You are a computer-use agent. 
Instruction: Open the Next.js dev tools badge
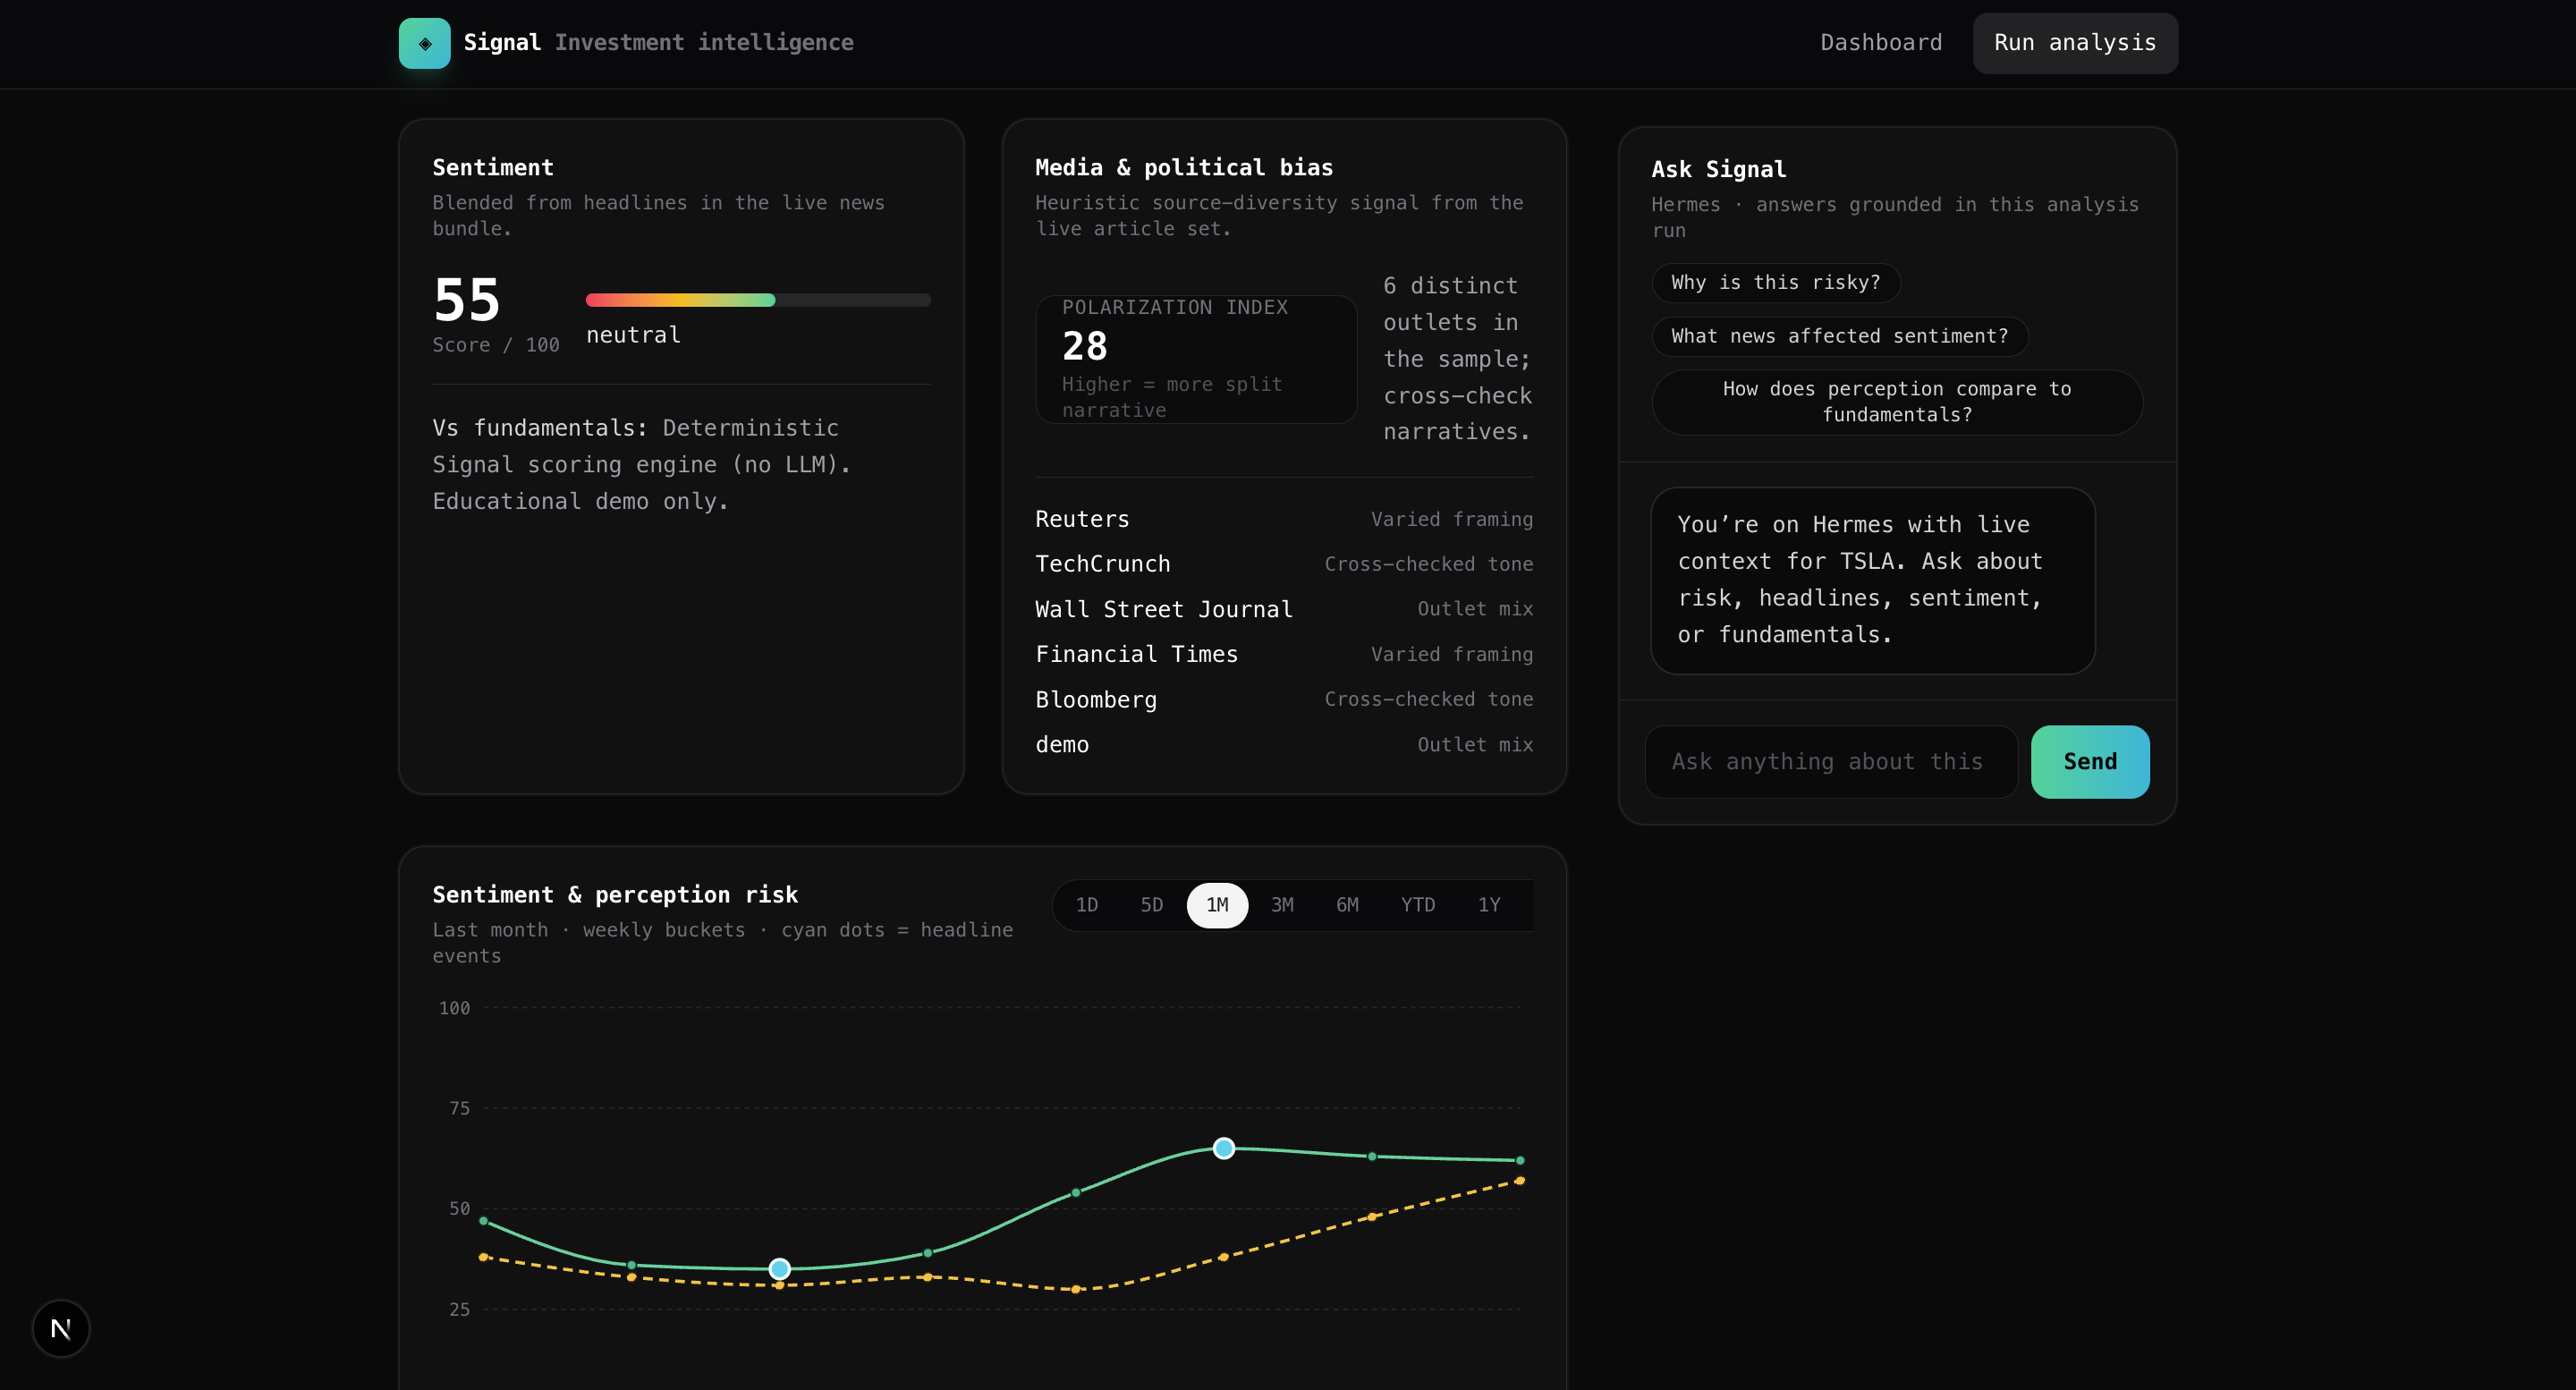tap(61, 1328)
